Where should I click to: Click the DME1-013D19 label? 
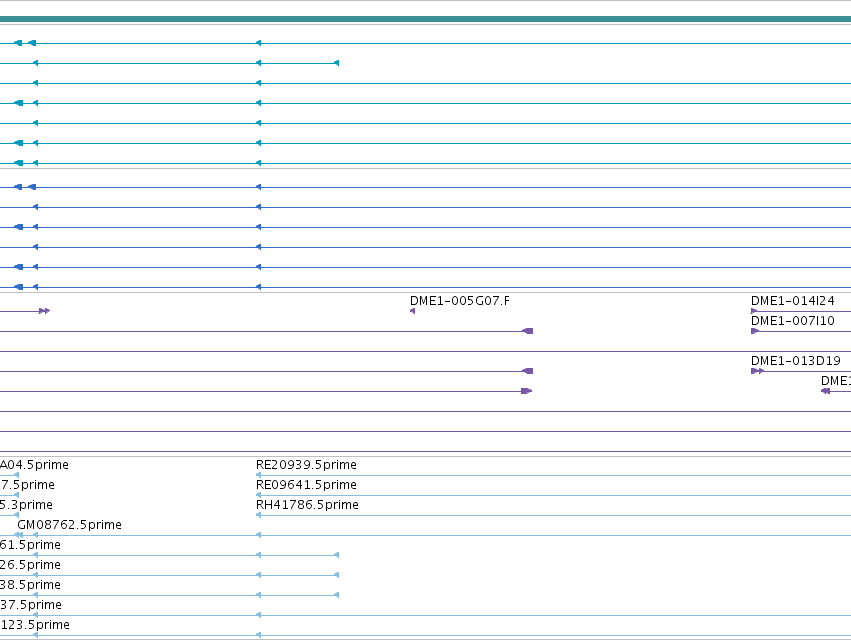(796, 361)
